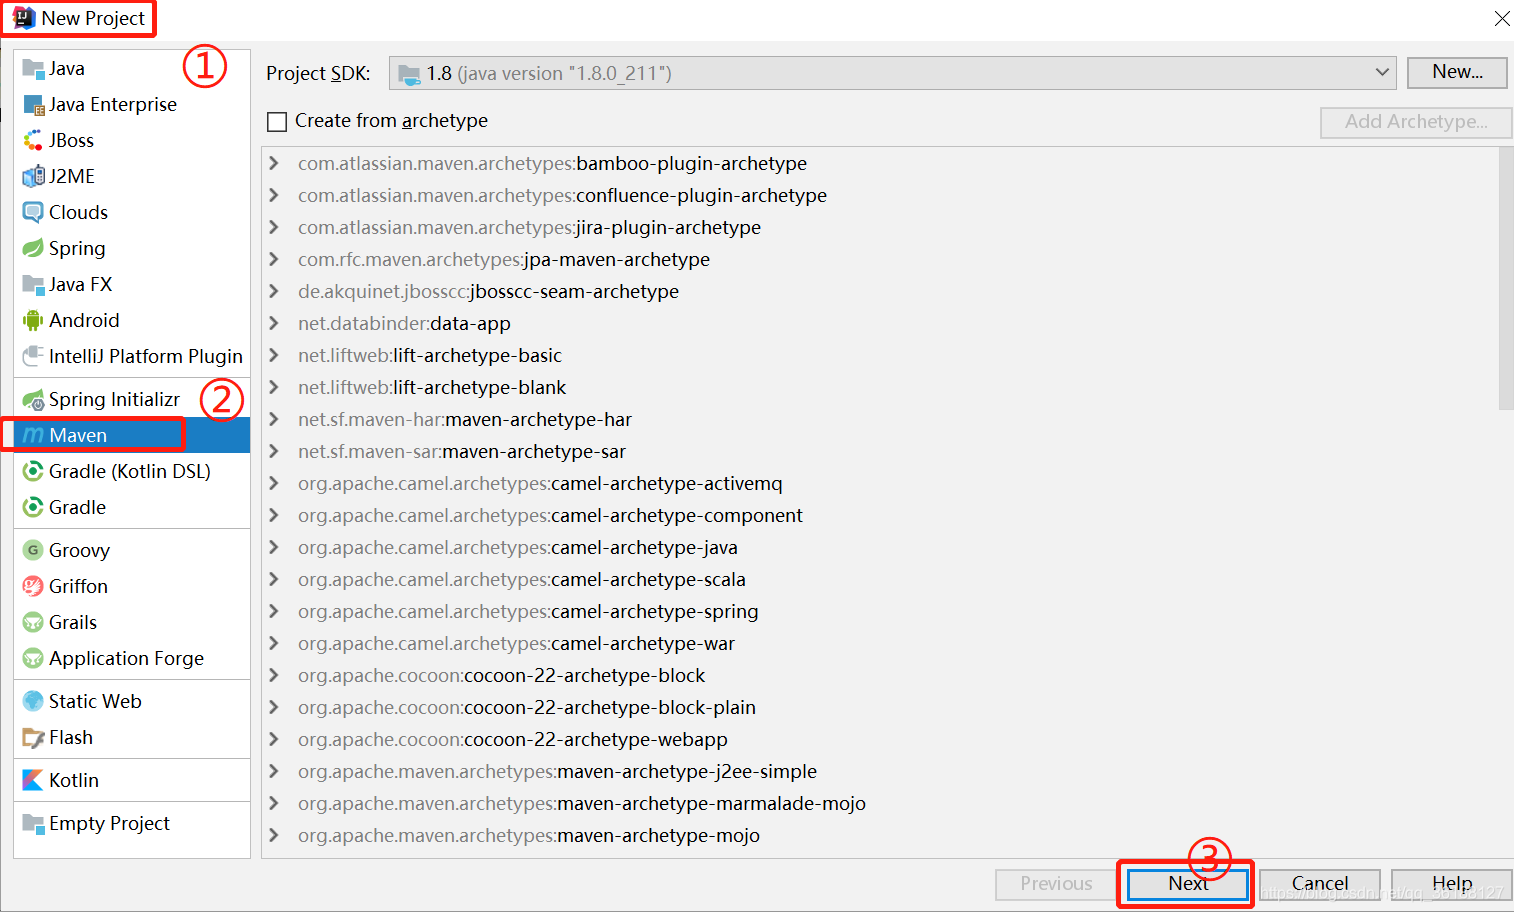Viewport: 1514px width, 912px height.
Task: Expand cocoon-22-archetype-webapp chevron
Action: coord(274,739)
